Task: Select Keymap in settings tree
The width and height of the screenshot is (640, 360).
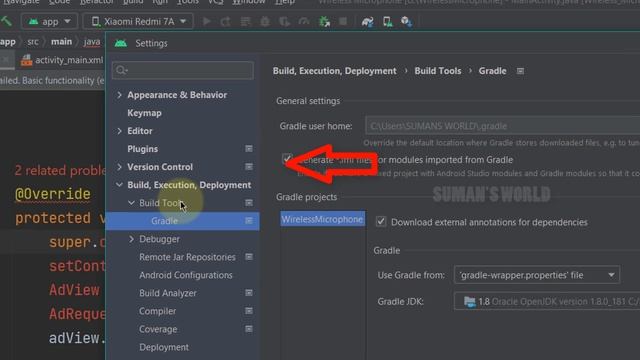Action: coord(144,113)
